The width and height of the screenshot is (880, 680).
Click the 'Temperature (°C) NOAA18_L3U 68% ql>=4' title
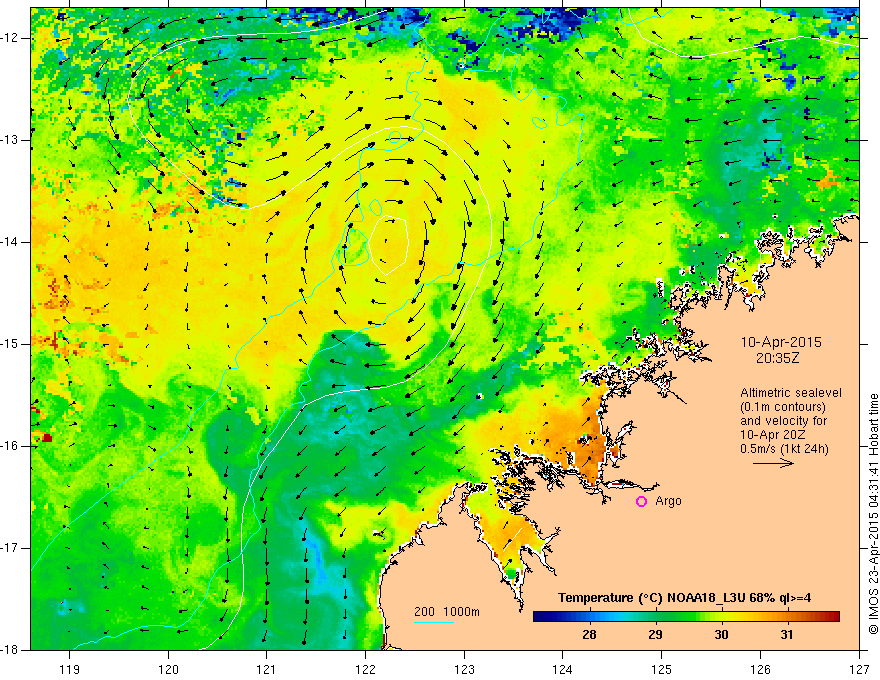point(684,598)
